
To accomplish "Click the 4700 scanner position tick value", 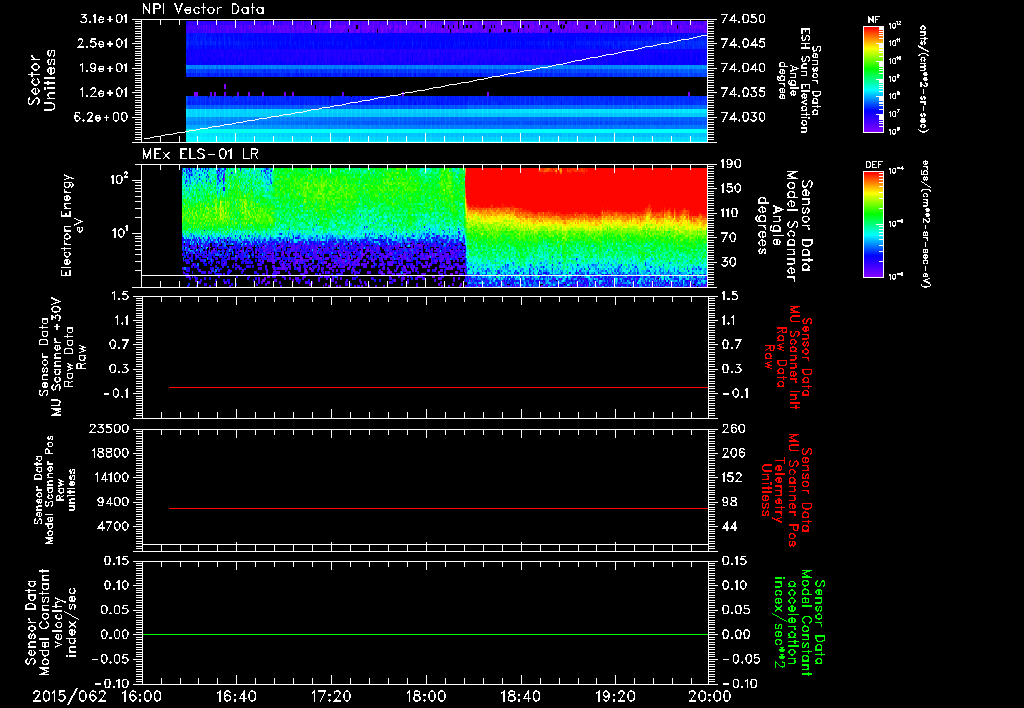I will [x=115, y=526].
